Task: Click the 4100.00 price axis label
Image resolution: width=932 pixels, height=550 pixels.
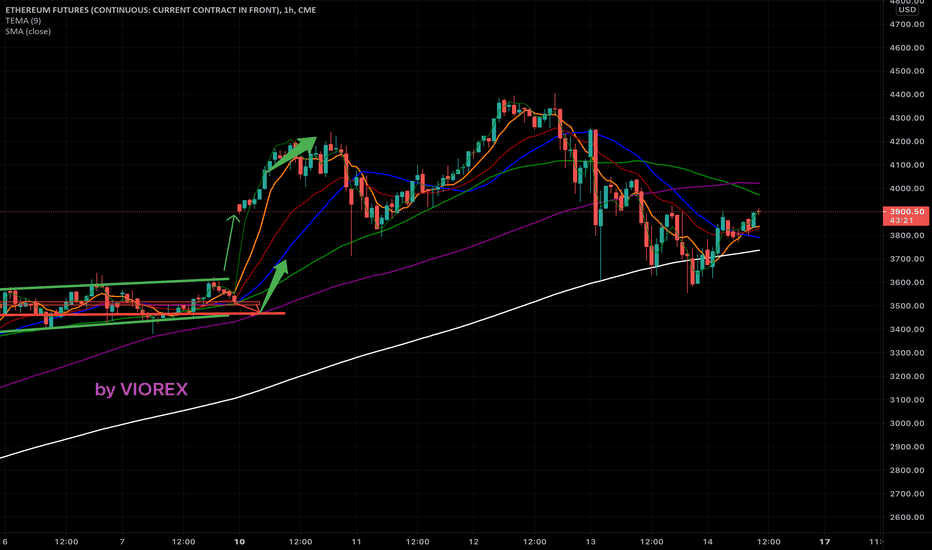Action: click(x=907, y=165)
